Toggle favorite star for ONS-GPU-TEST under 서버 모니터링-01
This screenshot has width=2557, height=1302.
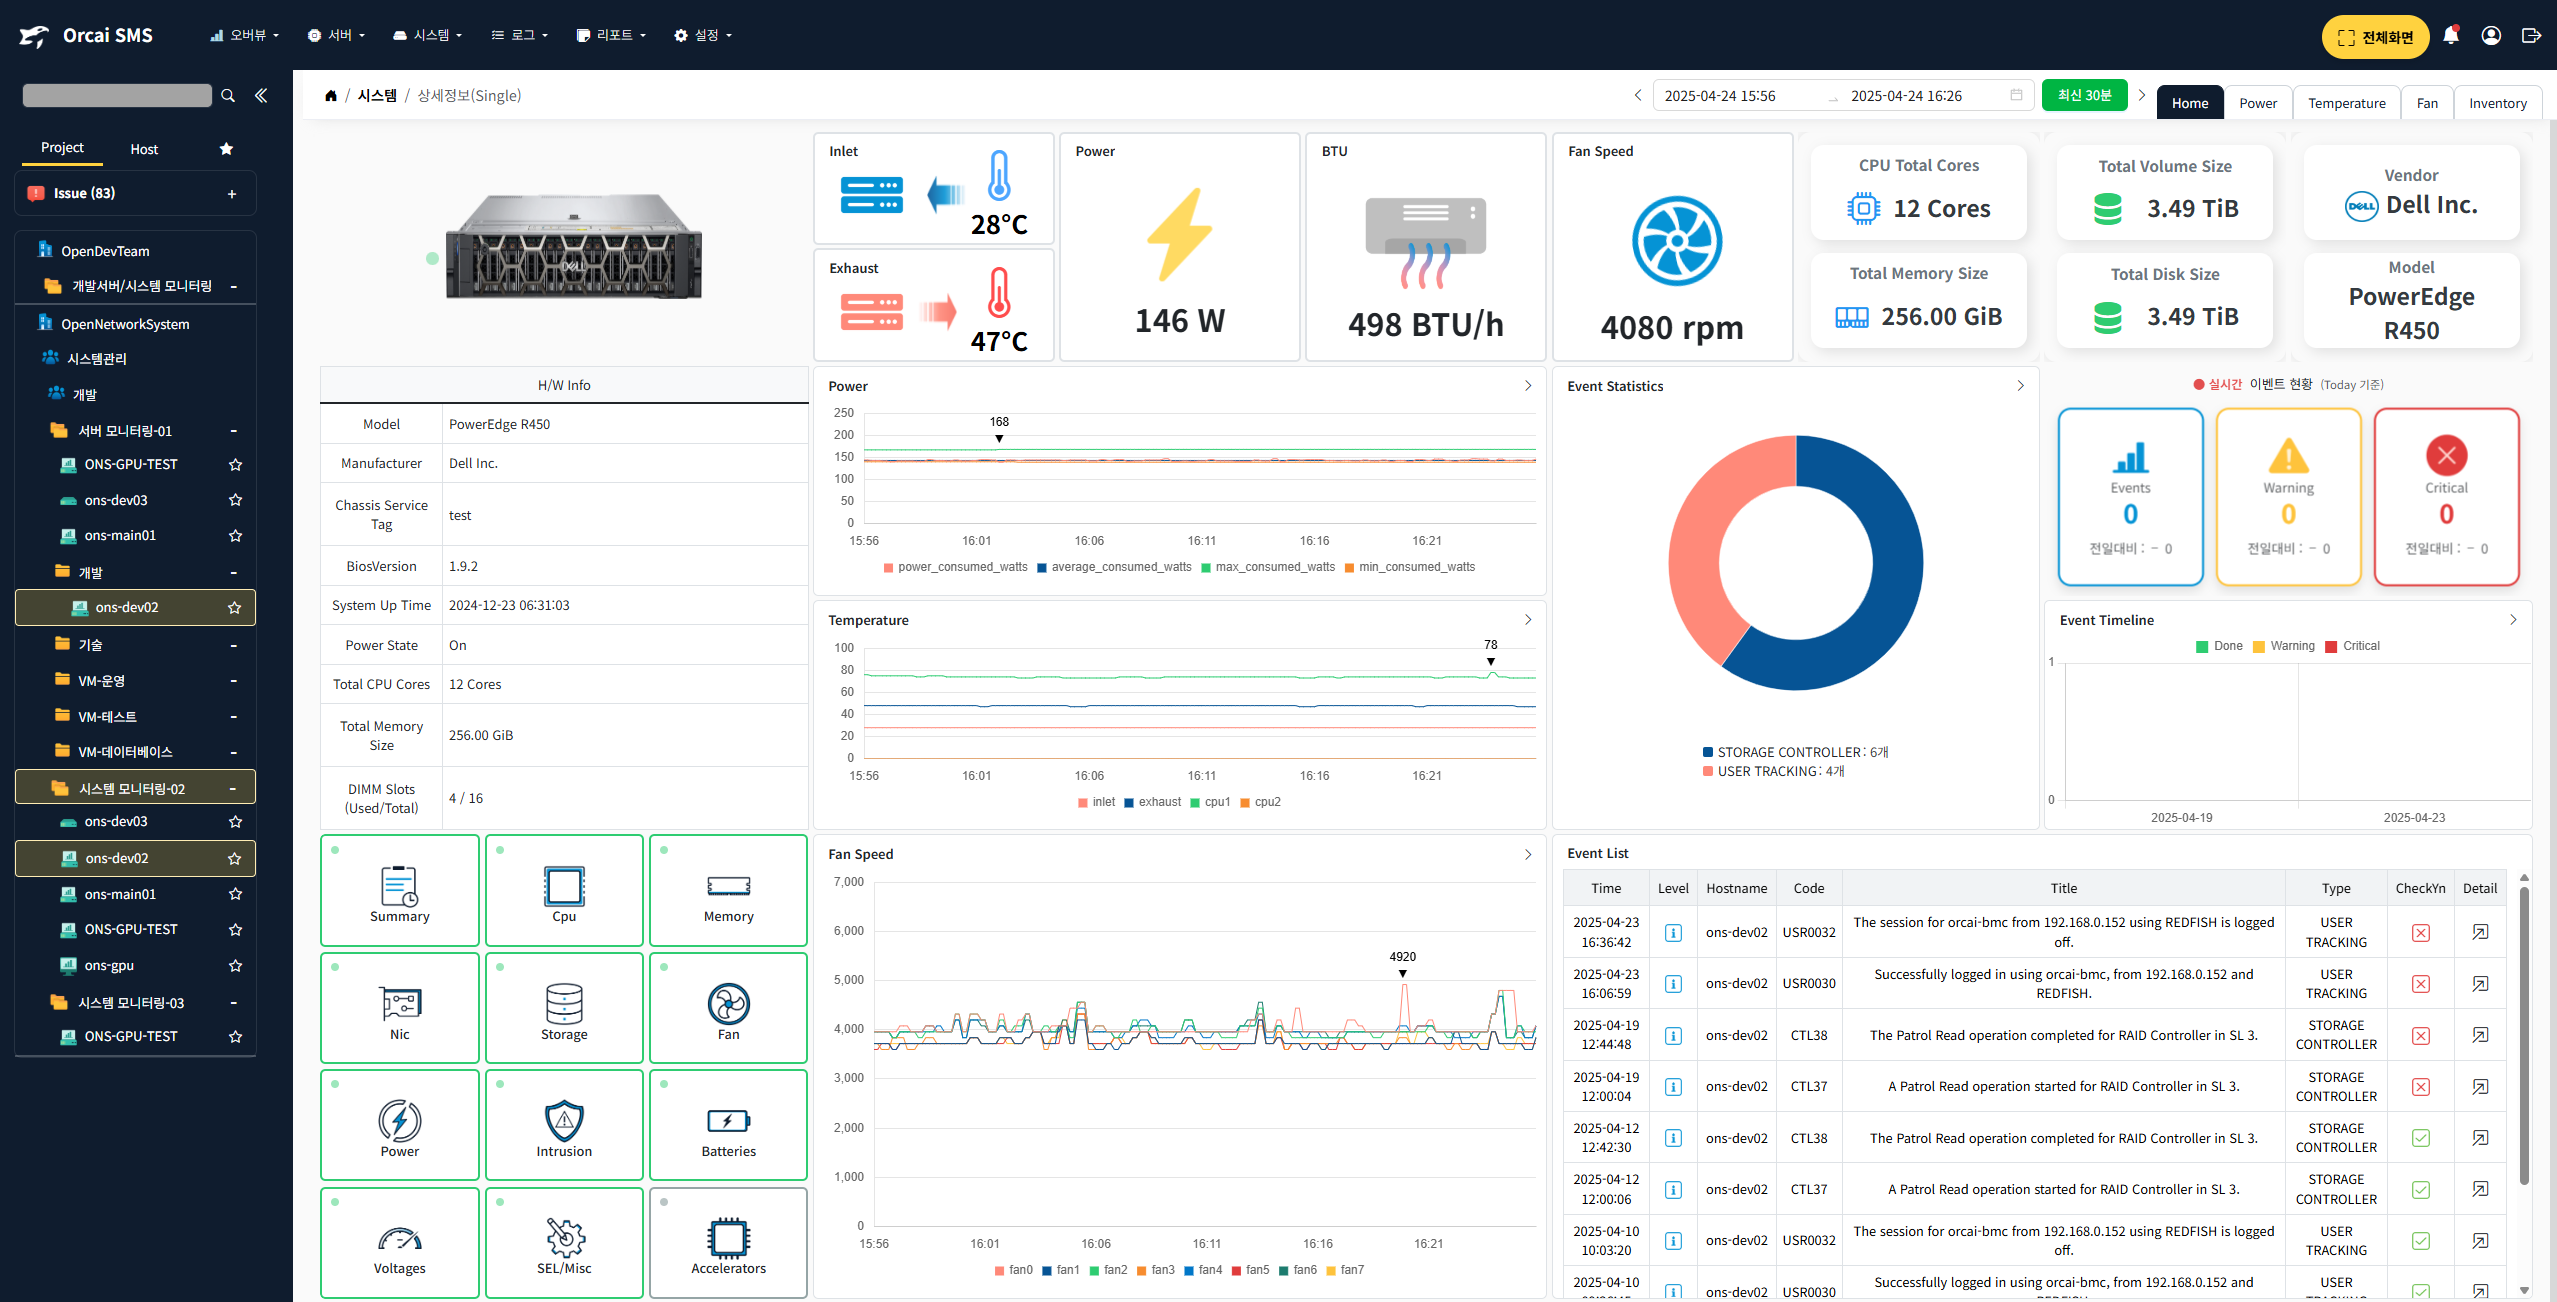point(235,464)
